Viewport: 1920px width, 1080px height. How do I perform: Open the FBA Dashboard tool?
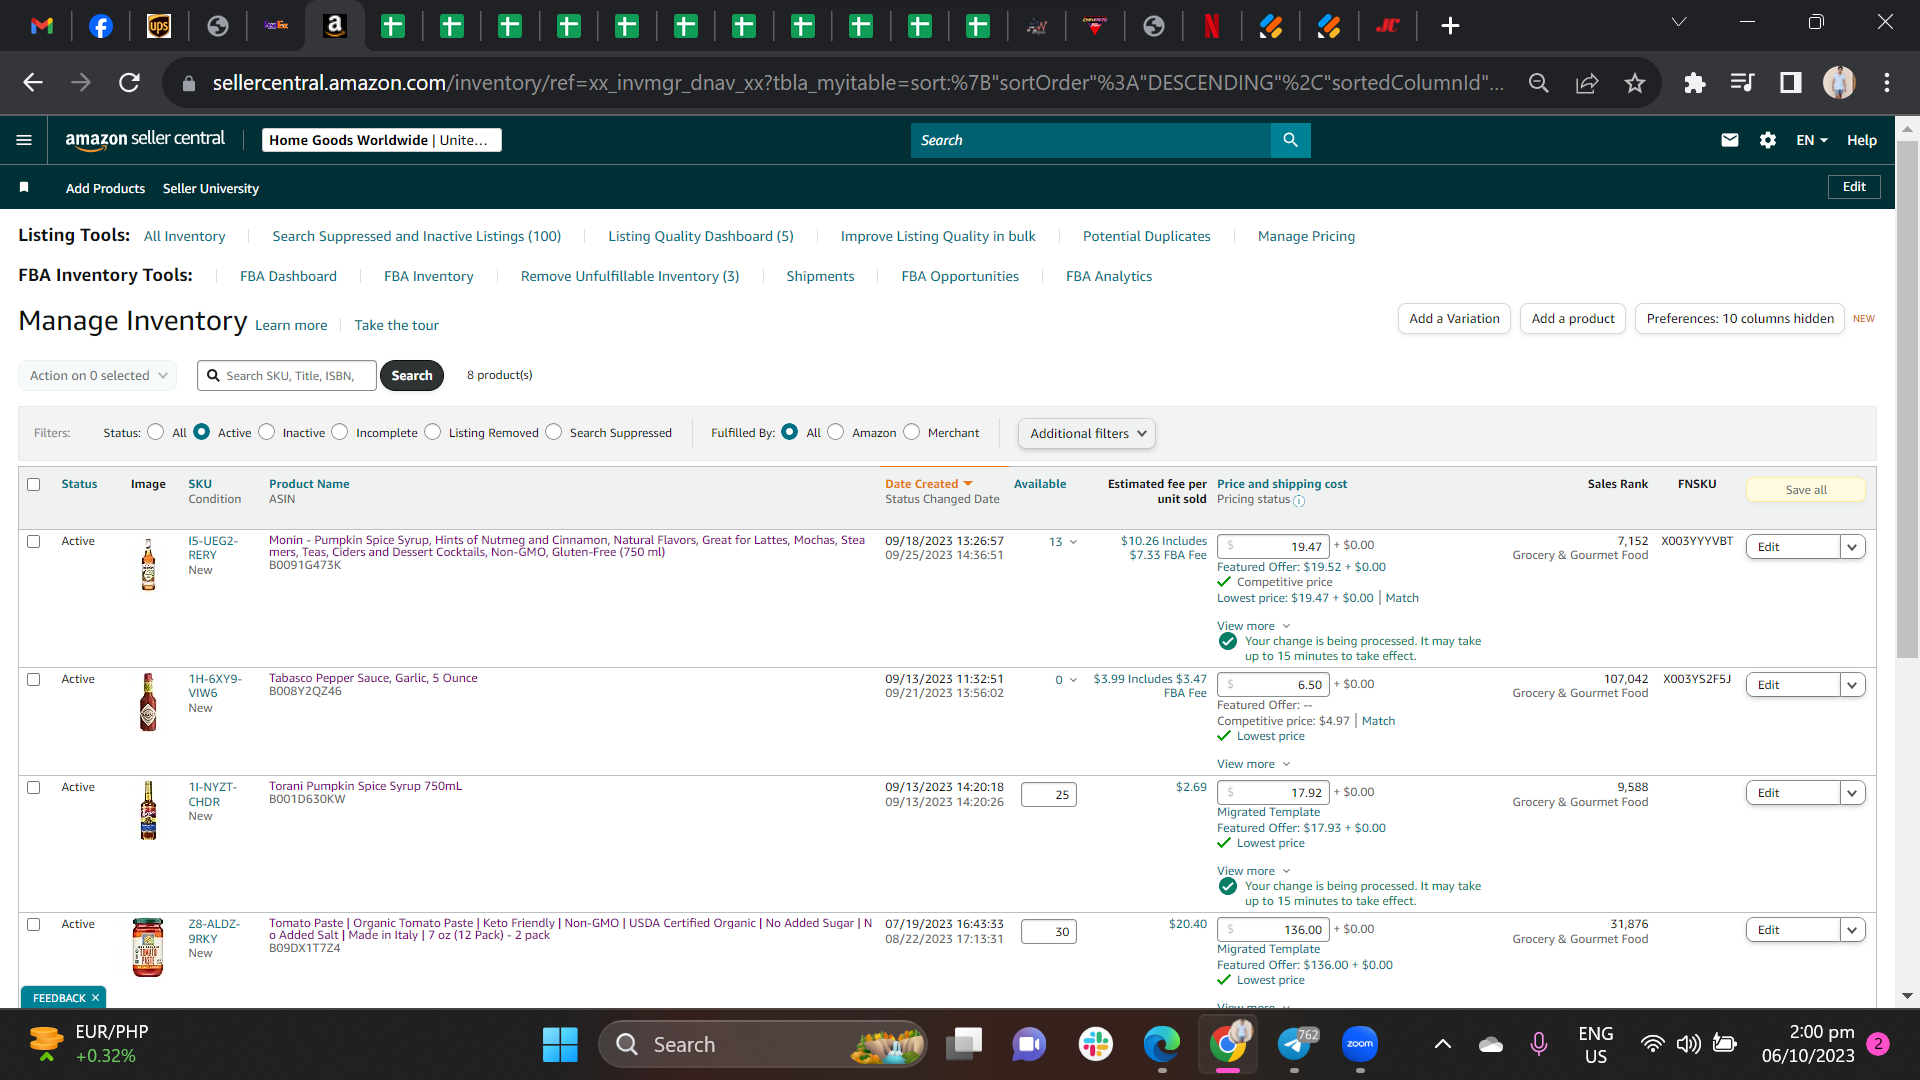[288, 277]
